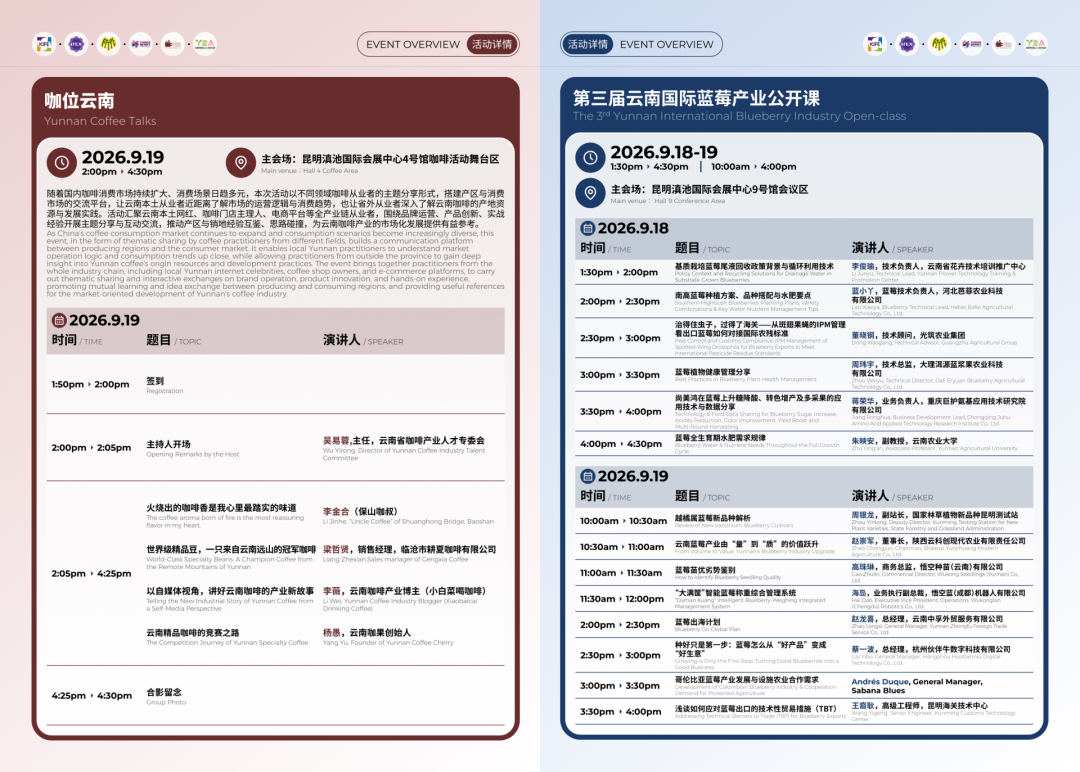Viewport: 1080px width, 772px height.
Task: Click speaker 董晓钢 光筑农业集团
Action: click(934, 338)
